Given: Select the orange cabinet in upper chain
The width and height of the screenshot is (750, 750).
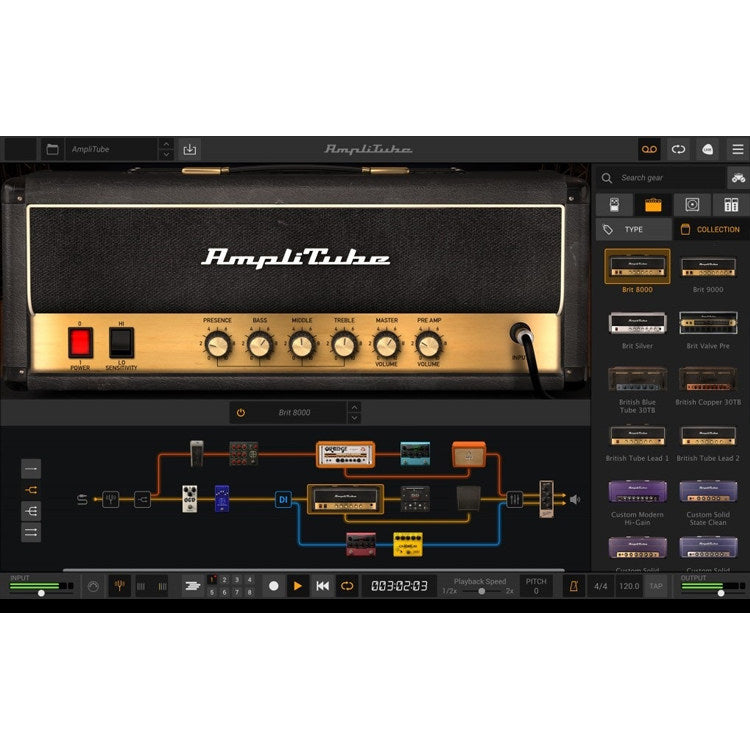Looking at the screenshot, I should 469,454.
